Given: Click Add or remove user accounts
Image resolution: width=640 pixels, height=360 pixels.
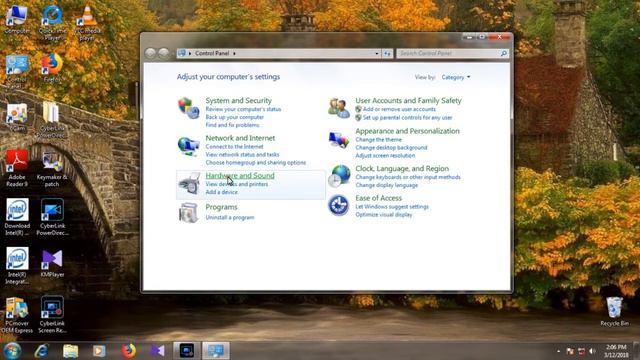Looking at the screenshot, I should [399, 109].
